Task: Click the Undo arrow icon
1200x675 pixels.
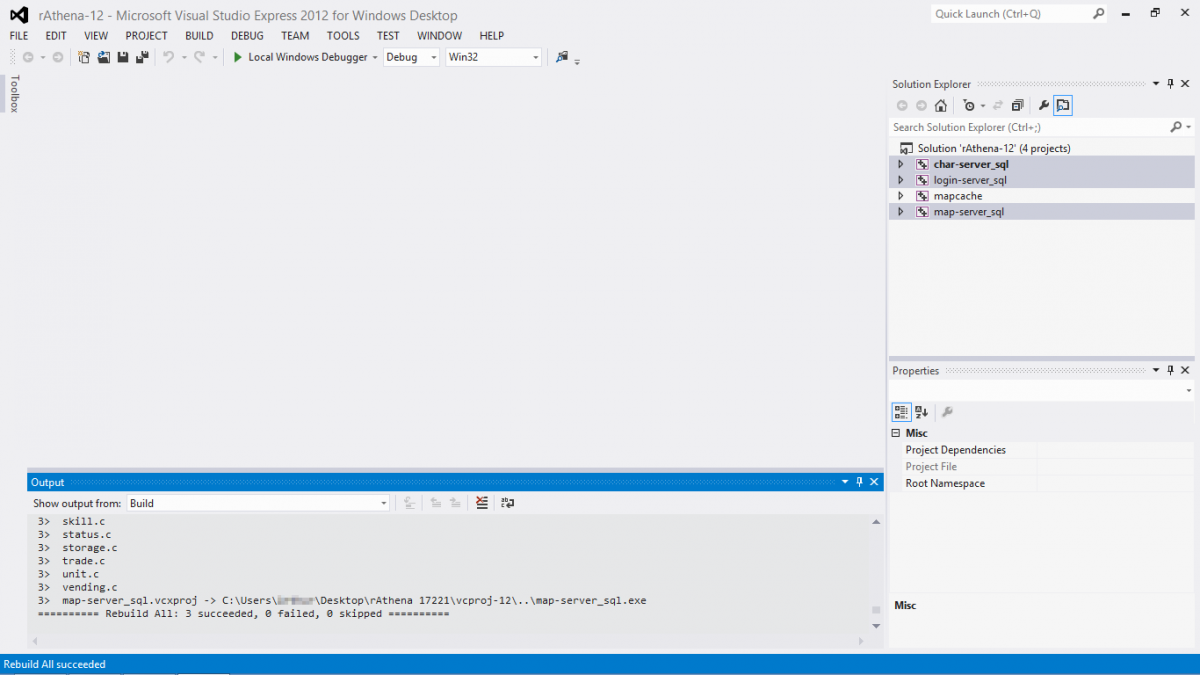Action: coord(168,57)
